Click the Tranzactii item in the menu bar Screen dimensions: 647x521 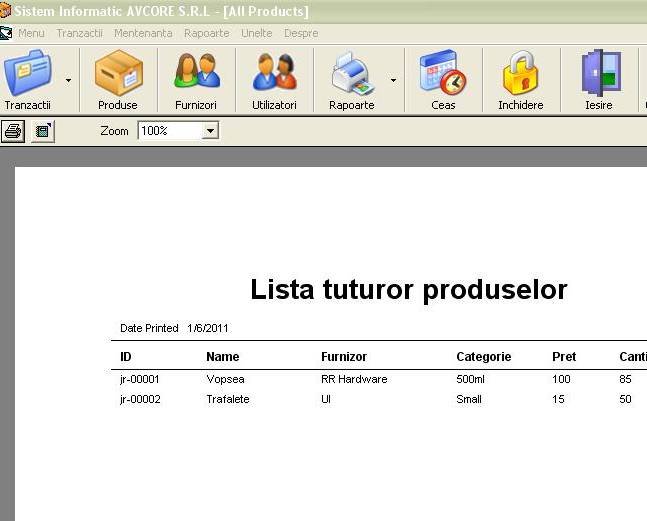[x=79, y=33]
